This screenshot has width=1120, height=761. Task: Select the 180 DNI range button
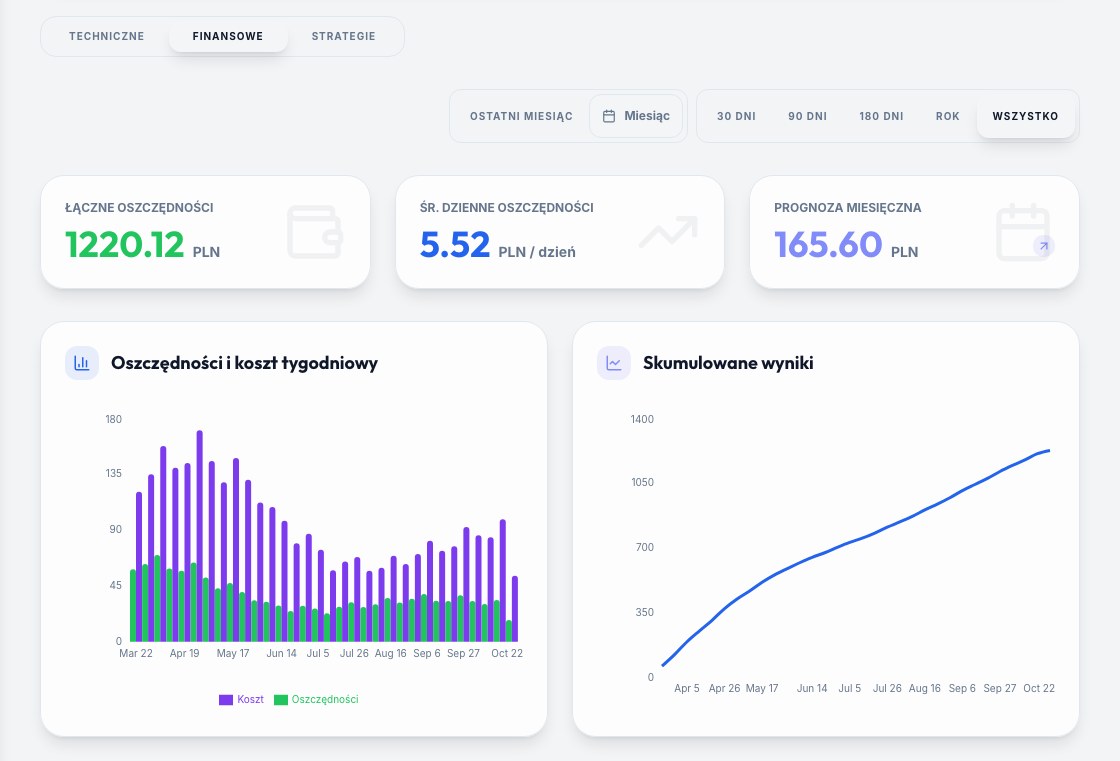pos(881,116)
